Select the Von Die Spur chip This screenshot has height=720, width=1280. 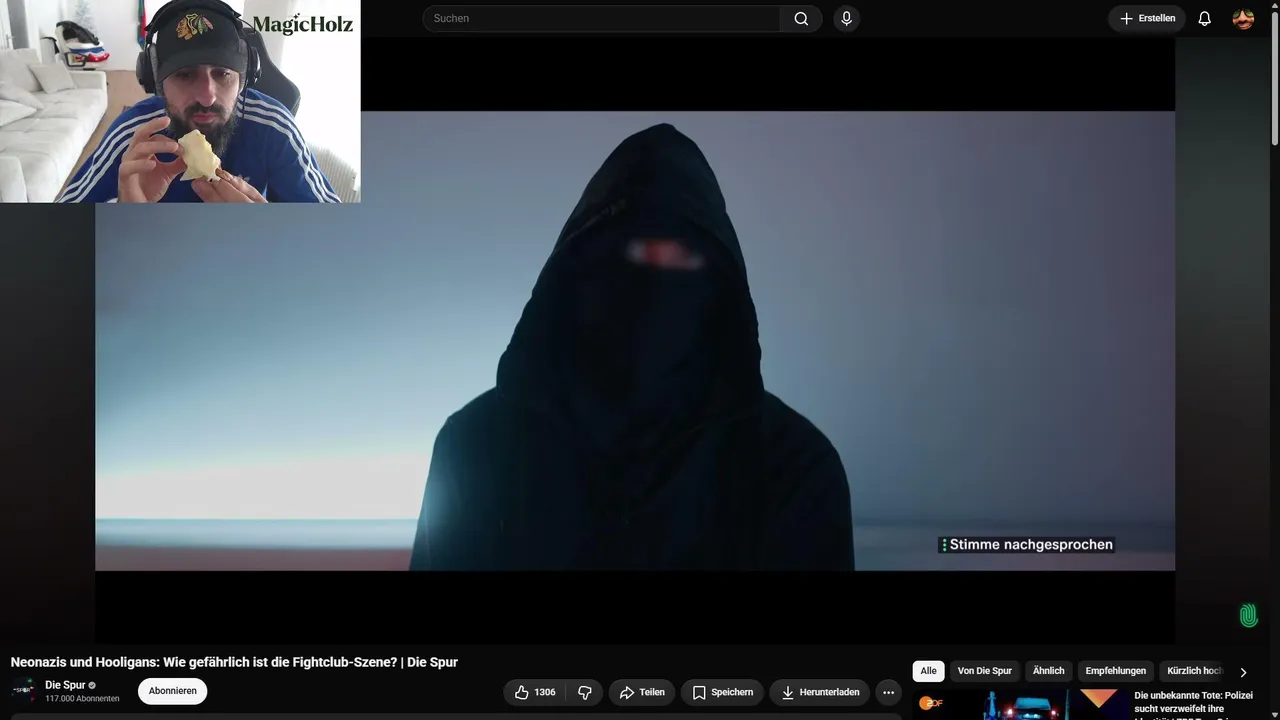985,671
